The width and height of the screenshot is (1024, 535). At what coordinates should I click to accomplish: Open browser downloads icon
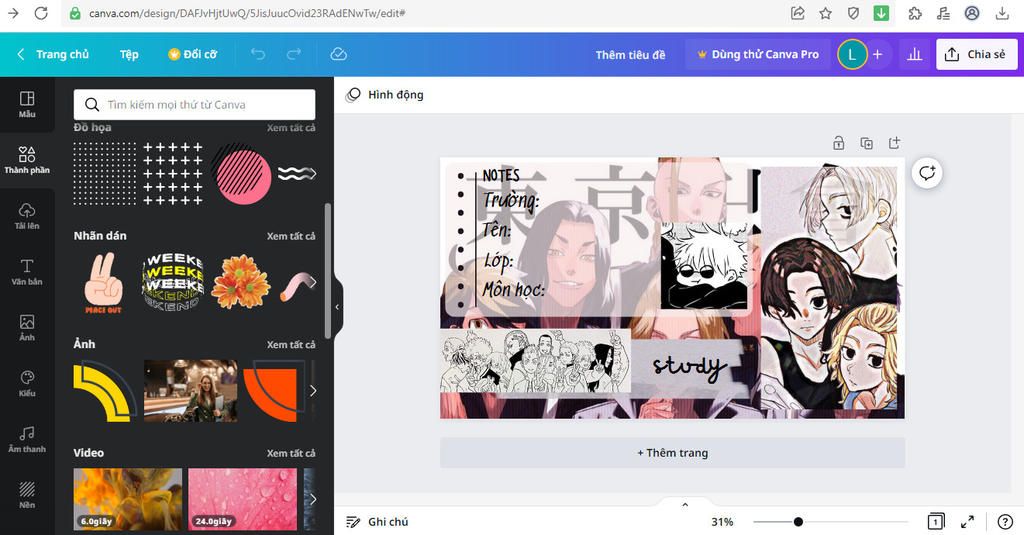(x=1002, y=13)
